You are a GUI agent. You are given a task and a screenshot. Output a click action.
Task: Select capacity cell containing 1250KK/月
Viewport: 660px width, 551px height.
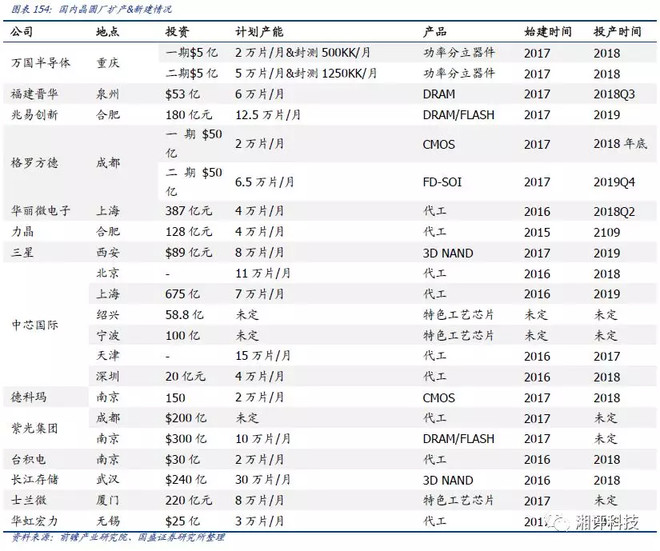click(x=306, y=73)
